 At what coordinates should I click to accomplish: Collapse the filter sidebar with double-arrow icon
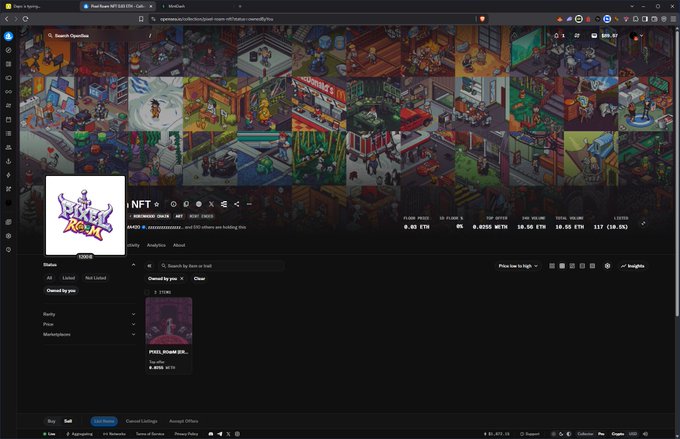point(149,265)
